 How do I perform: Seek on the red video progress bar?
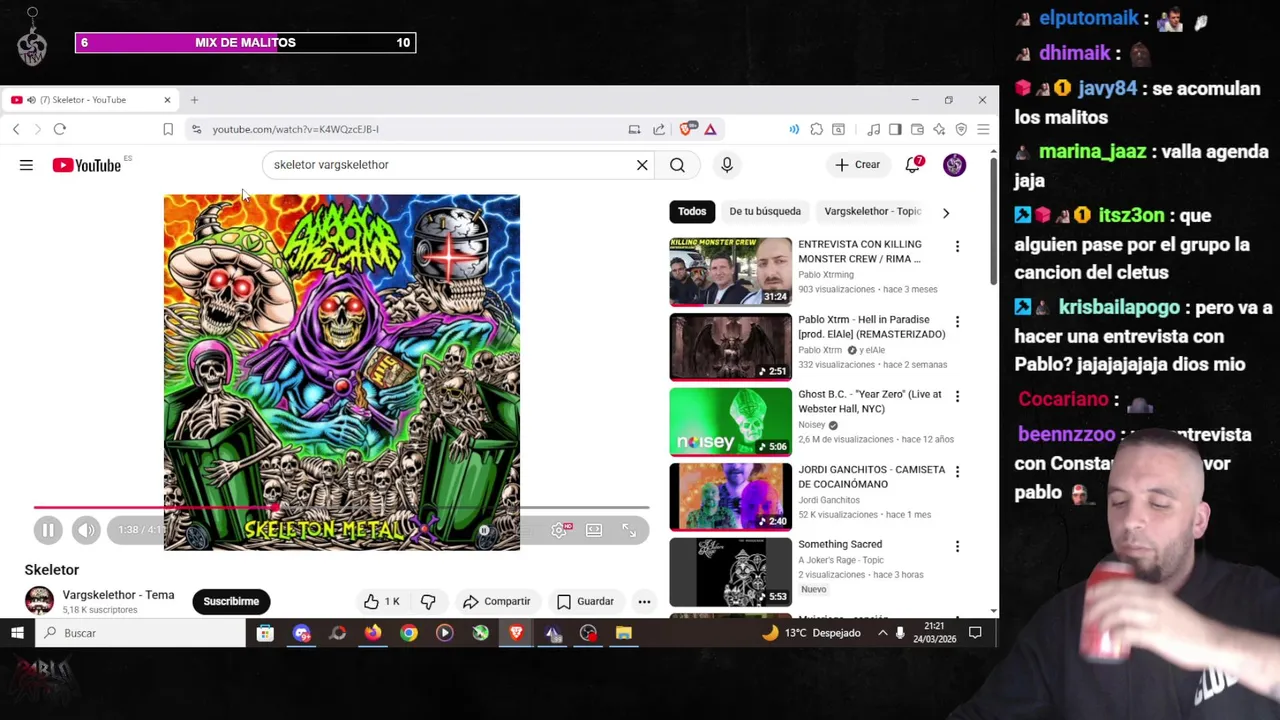point(341,508)
